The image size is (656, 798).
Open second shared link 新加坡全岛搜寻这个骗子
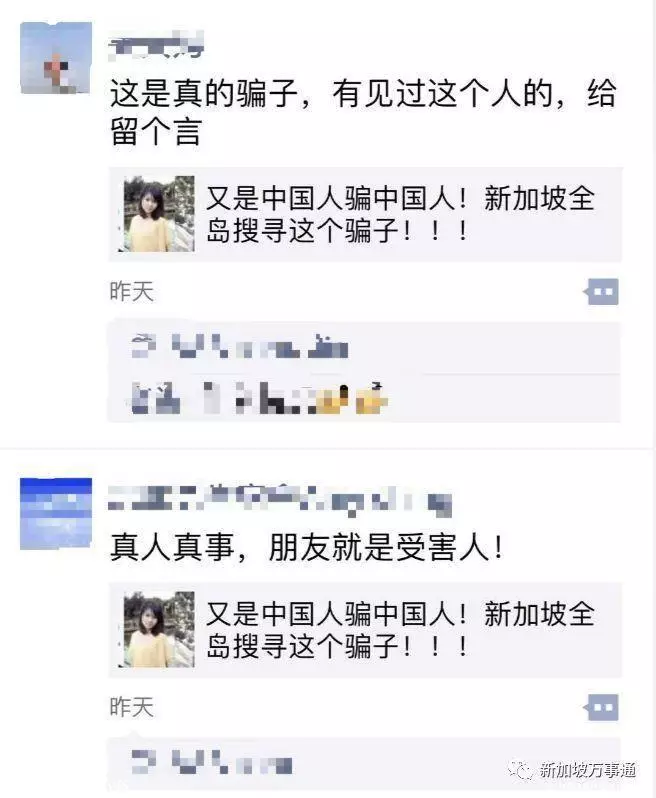(x=365, y=630)
